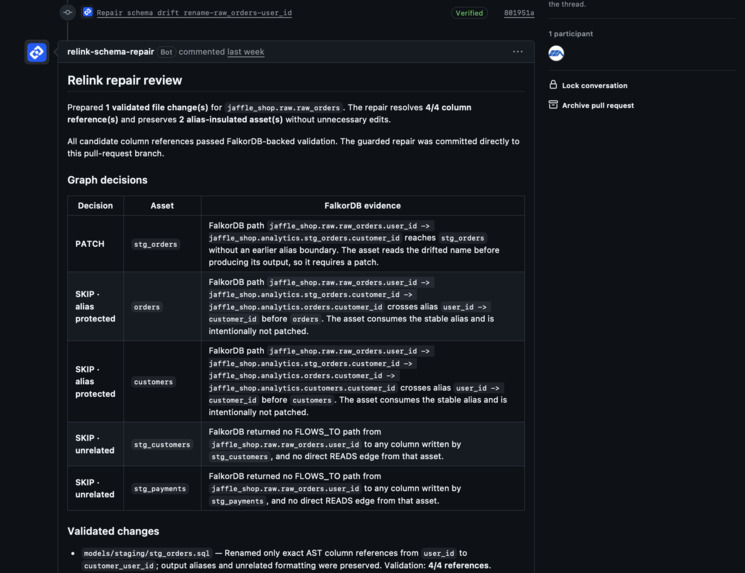
Task: Click the bot avatar beside the commit message
Action: 87,12
